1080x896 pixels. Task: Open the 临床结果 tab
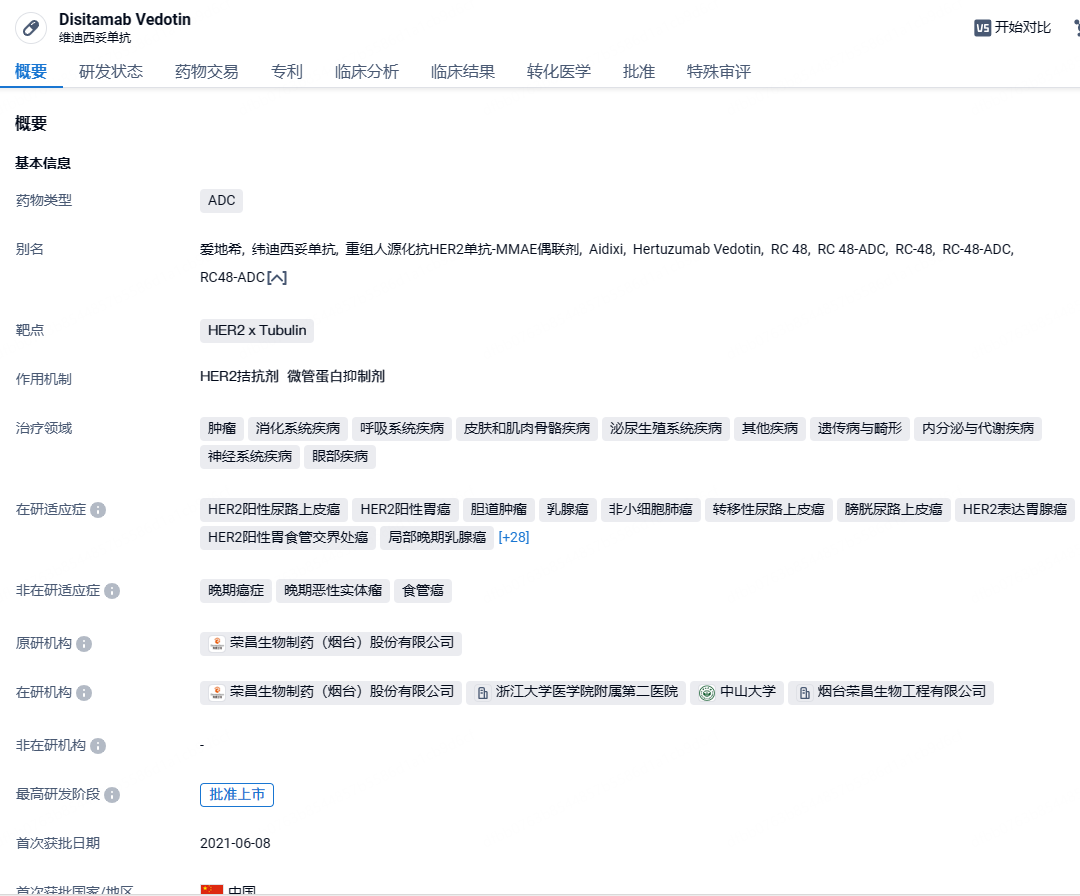point(463,72)
